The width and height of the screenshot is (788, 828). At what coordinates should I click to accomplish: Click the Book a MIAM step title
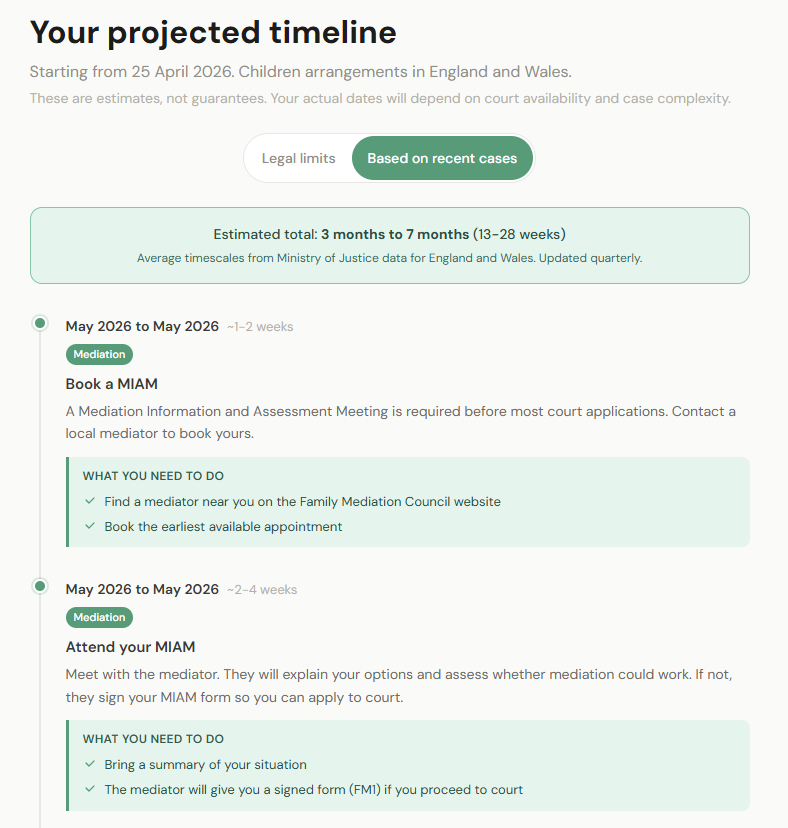click(112, 384)
